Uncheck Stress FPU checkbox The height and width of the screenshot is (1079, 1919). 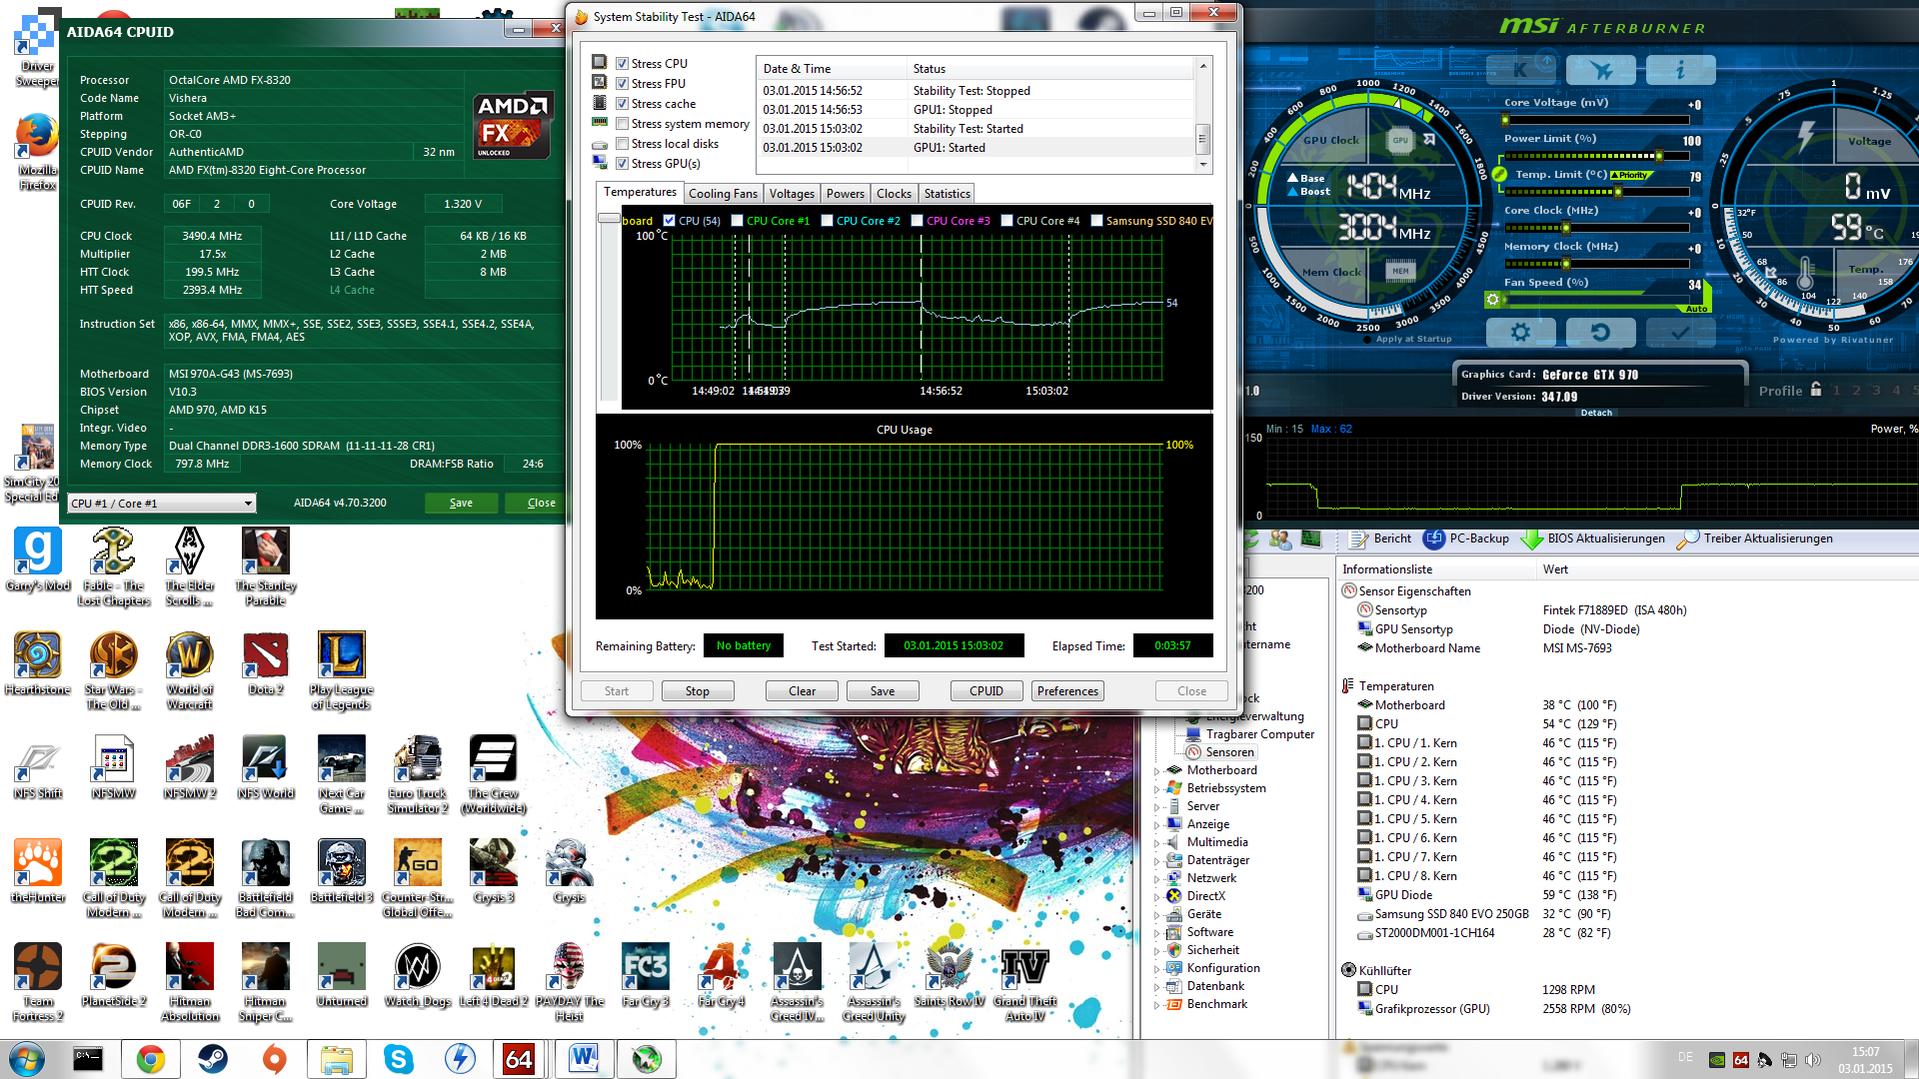click(x=622, y=84)
